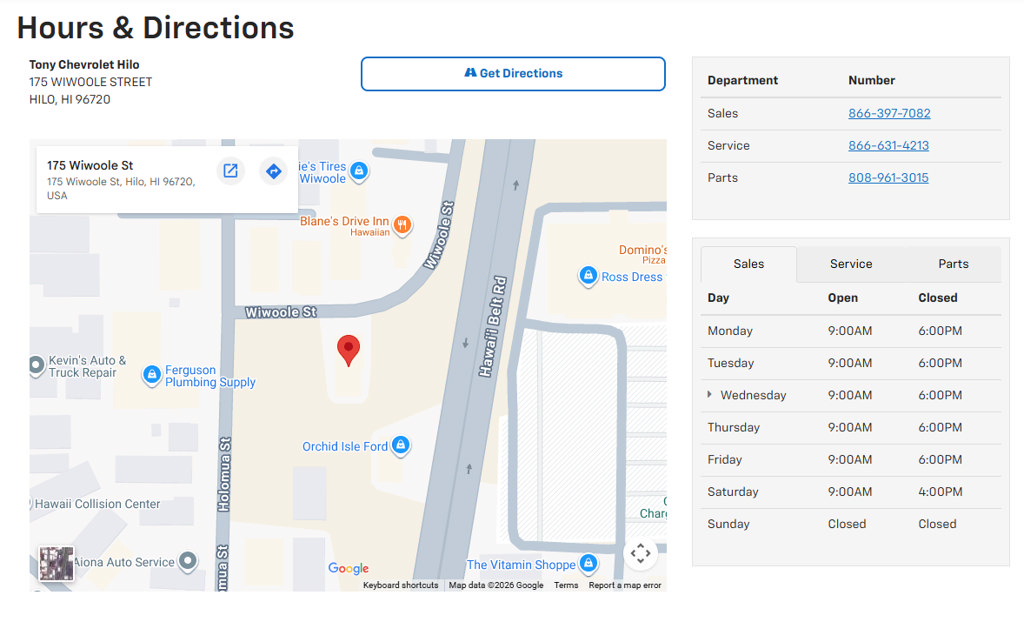The width and height of the screenshot is (1024, 622).
Task: Call Parts number 808-961-3015
Action: point(888,178)
